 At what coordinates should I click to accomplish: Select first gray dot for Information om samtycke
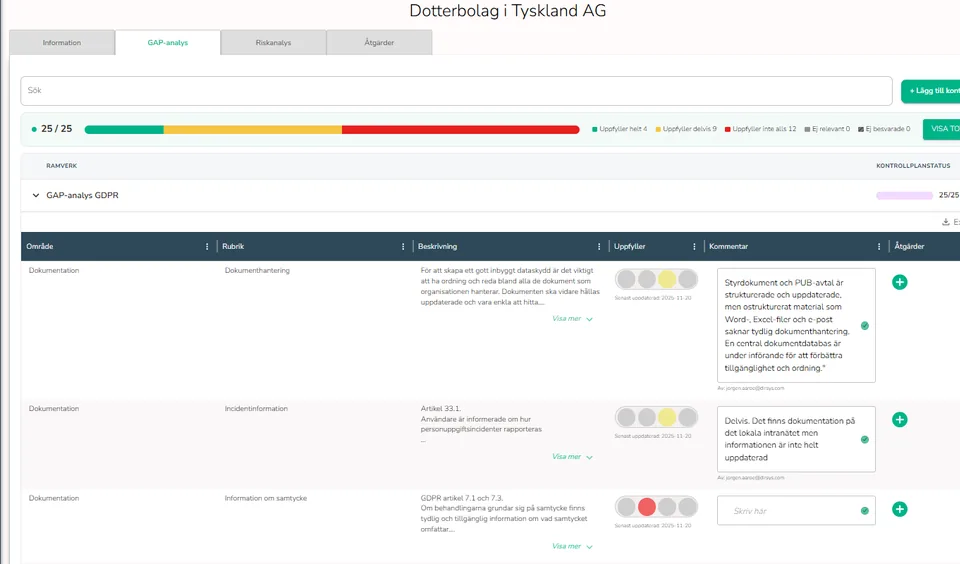pos(626,507)
